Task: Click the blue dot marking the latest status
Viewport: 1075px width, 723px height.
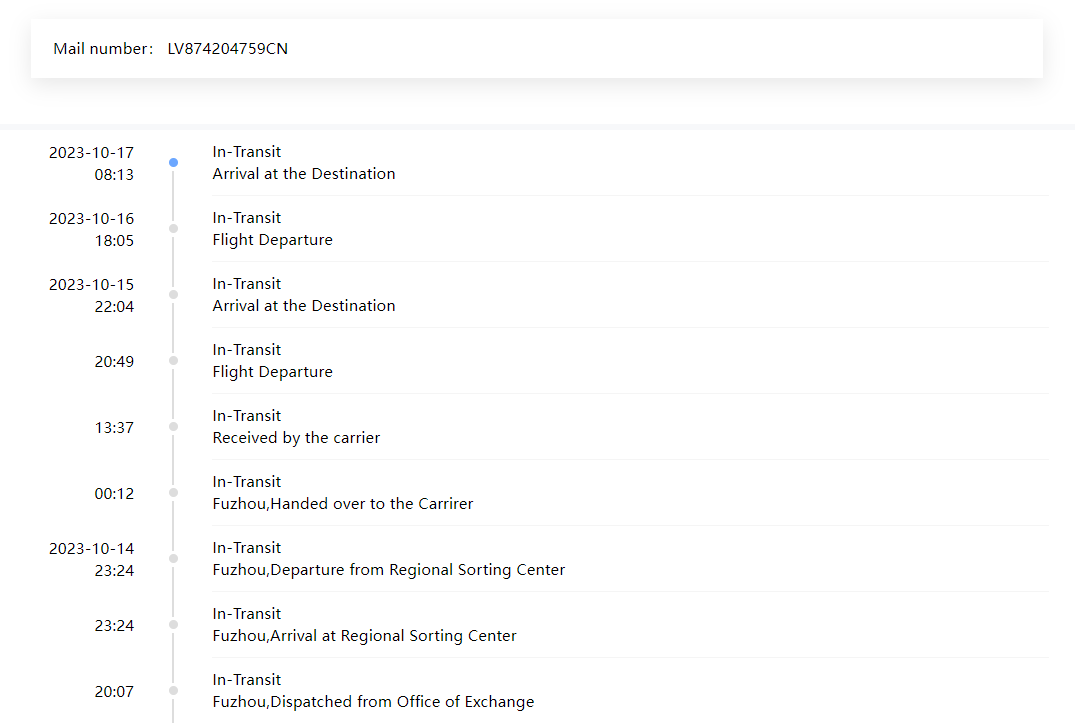Action: (x=173, y=162)
